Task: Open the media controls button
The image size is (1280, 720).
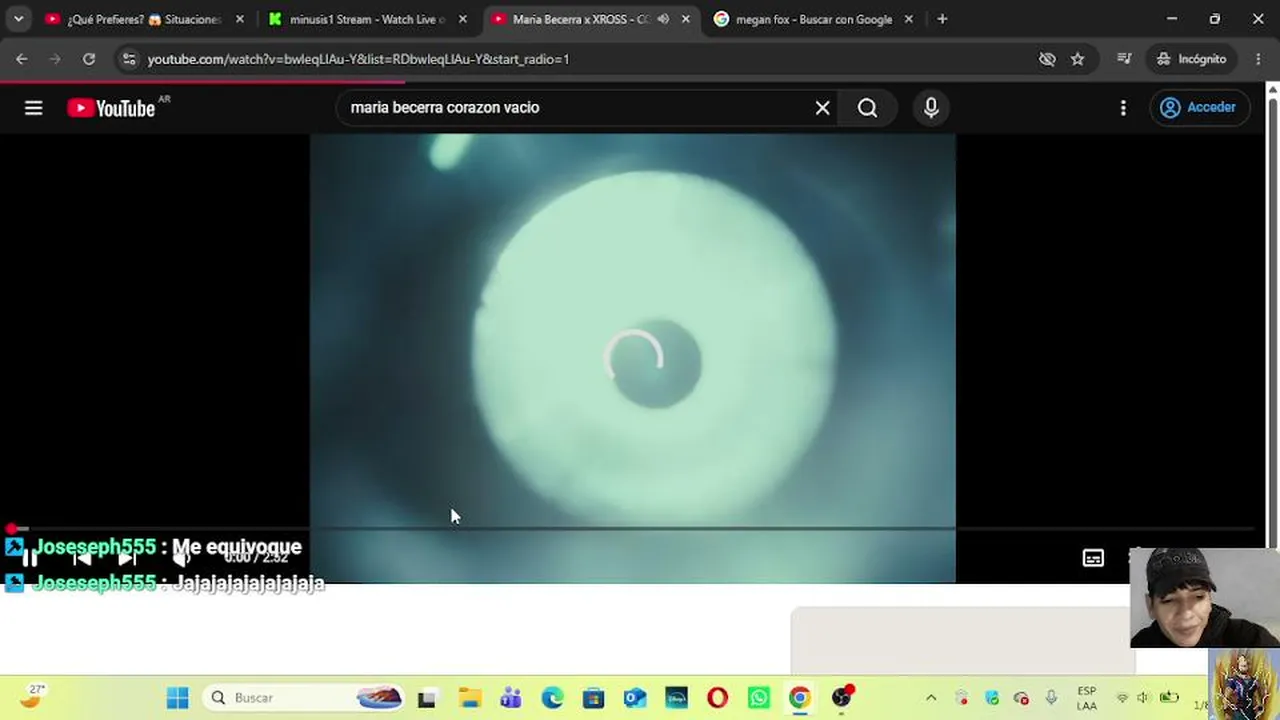Action: click(x=1124, y=59)
